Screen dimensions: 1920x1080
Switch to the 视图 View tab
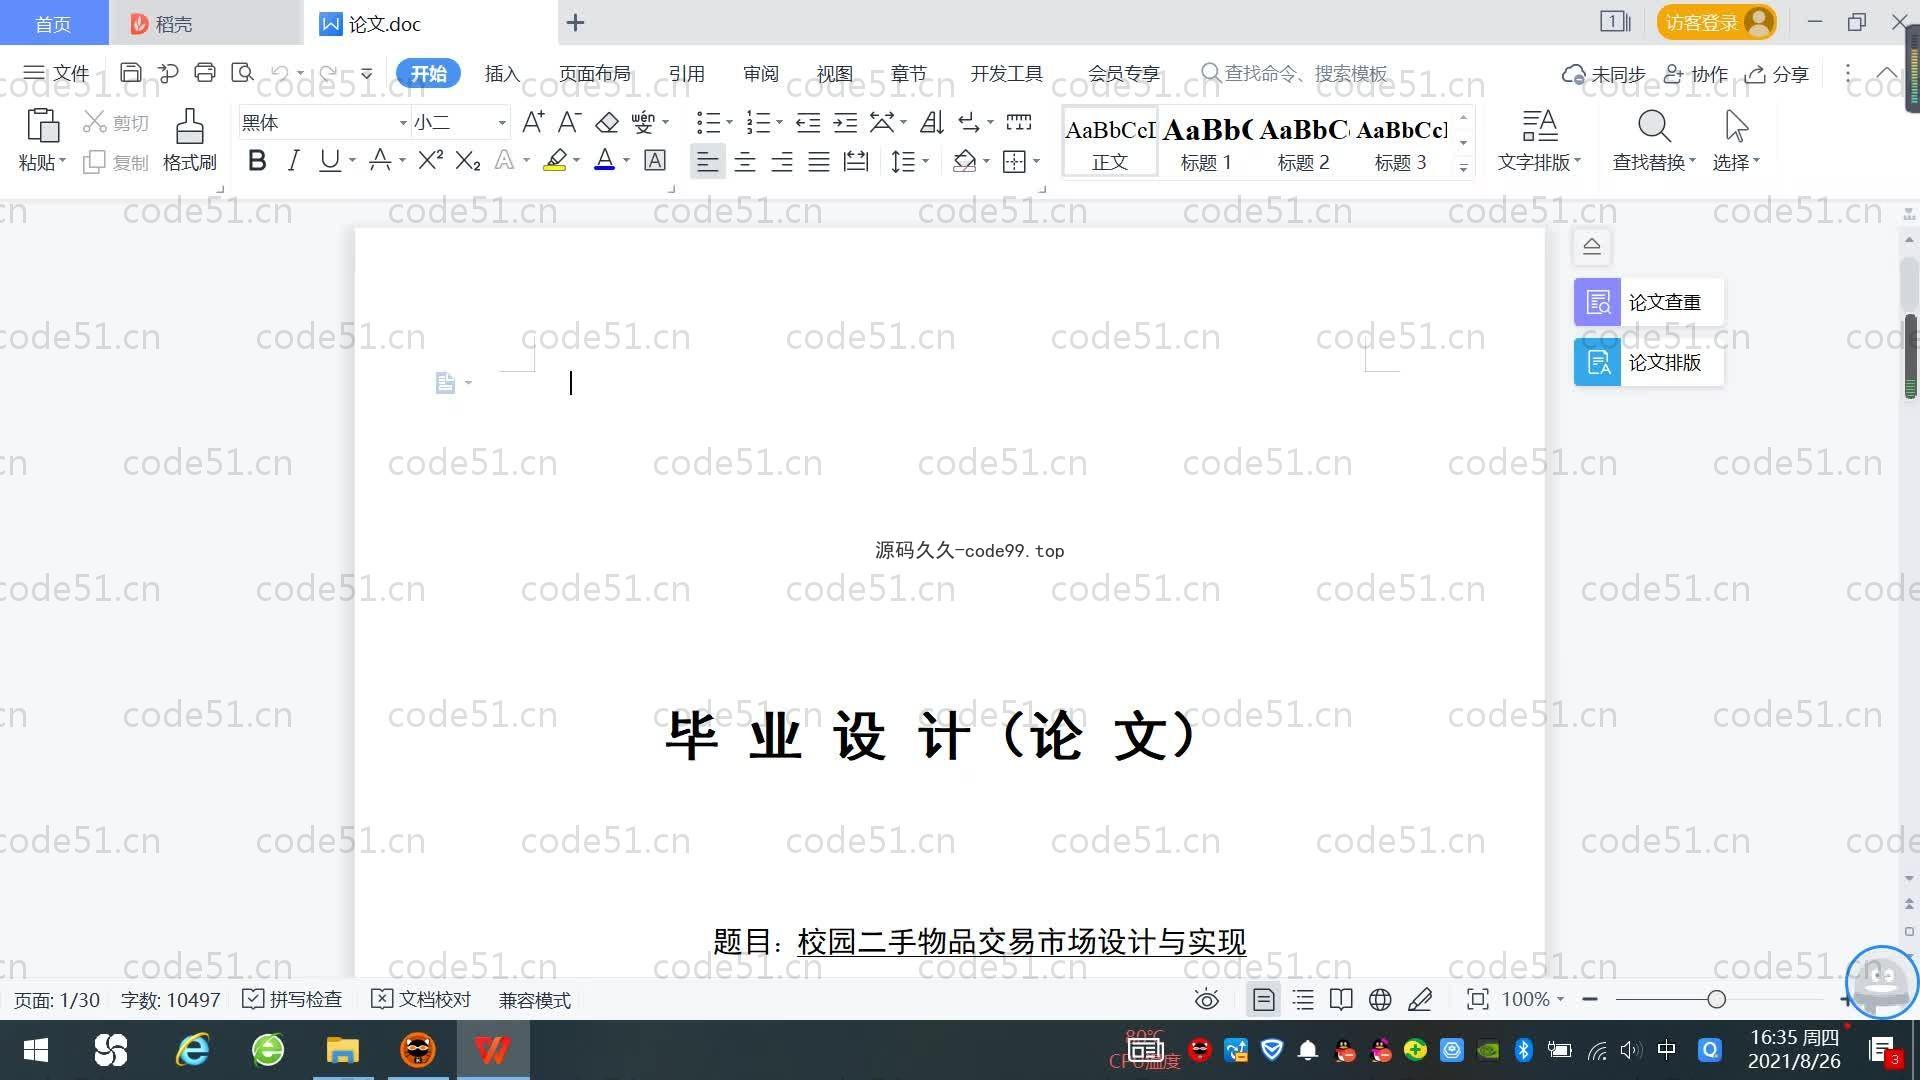click(x=835, y=73)
